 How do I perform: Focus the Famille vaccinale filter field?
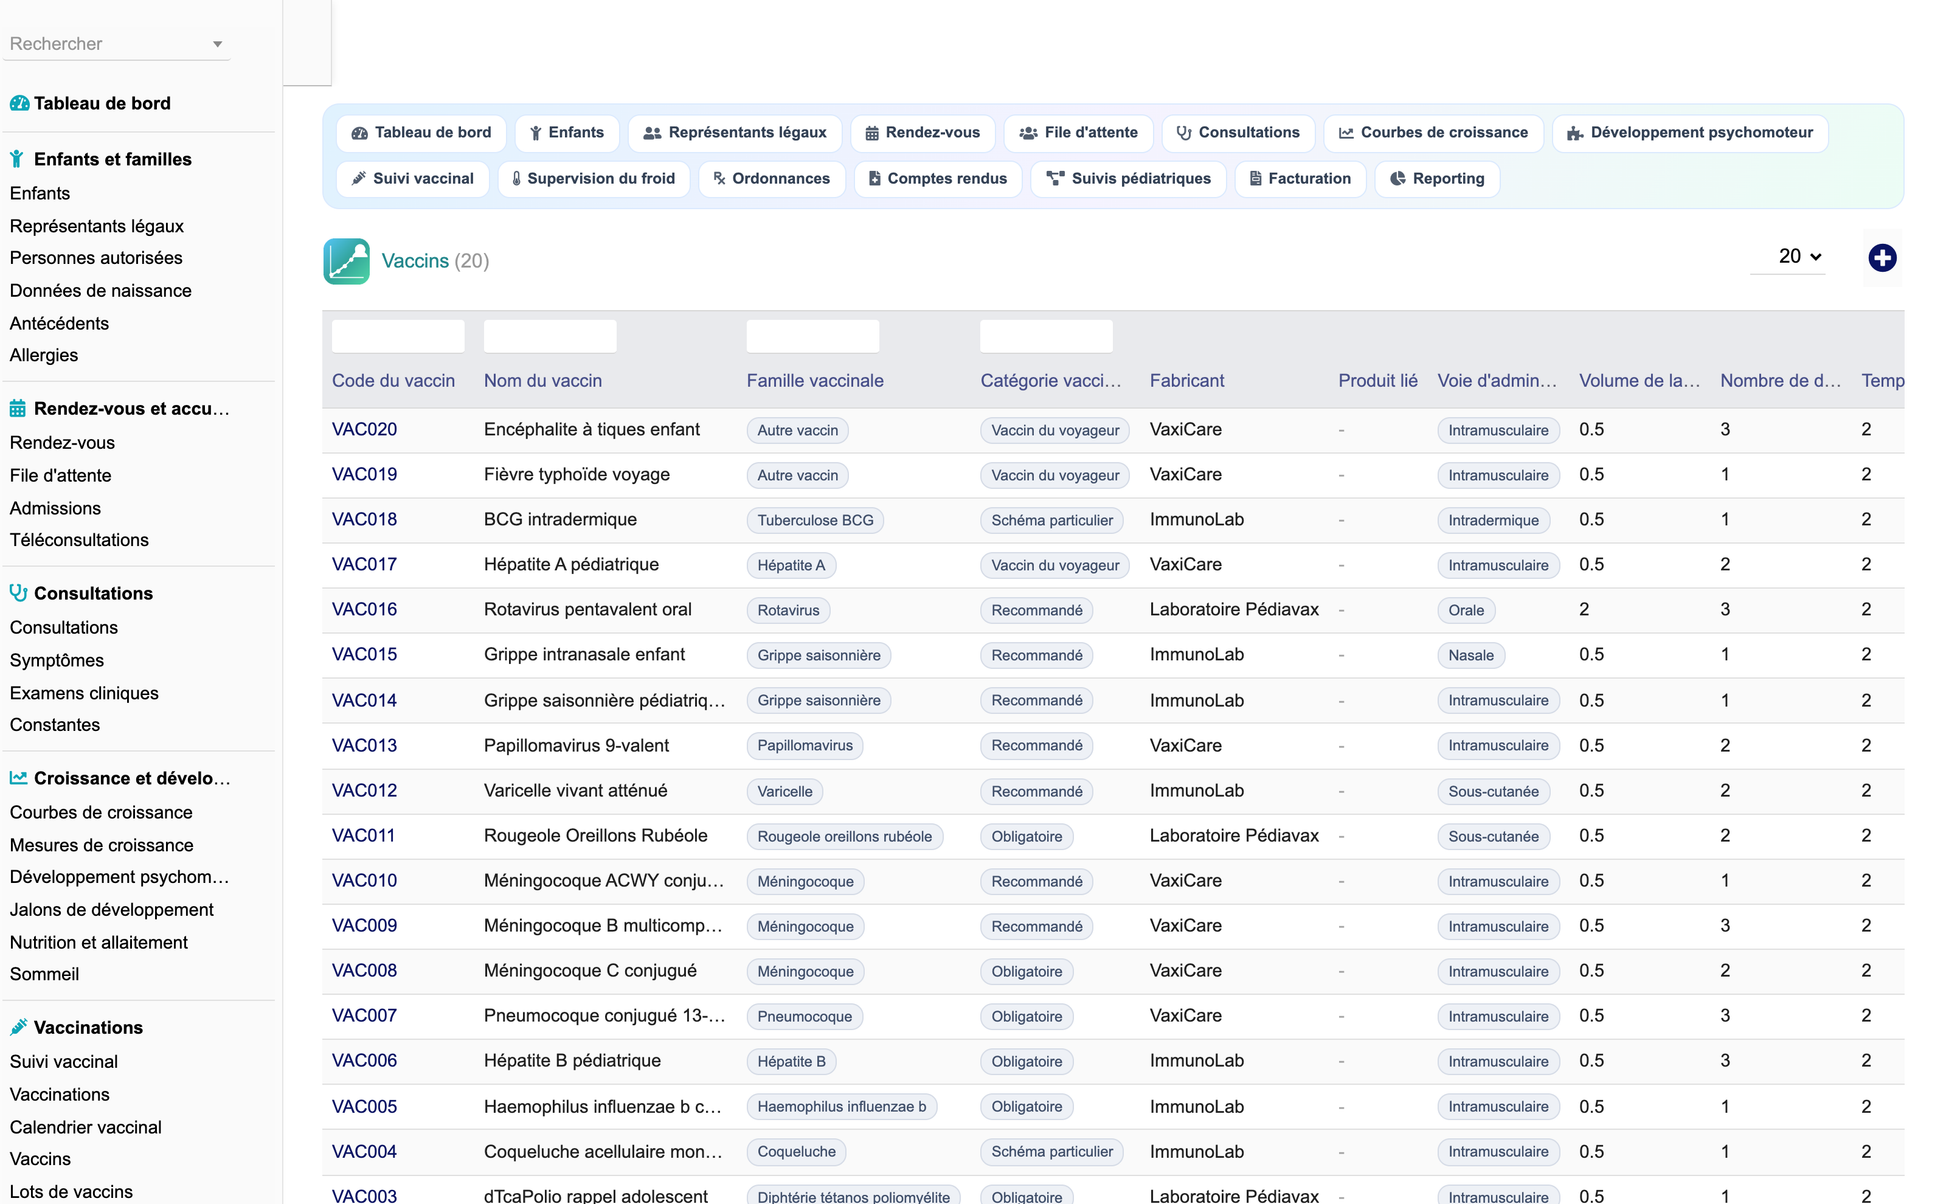point(813,336)
